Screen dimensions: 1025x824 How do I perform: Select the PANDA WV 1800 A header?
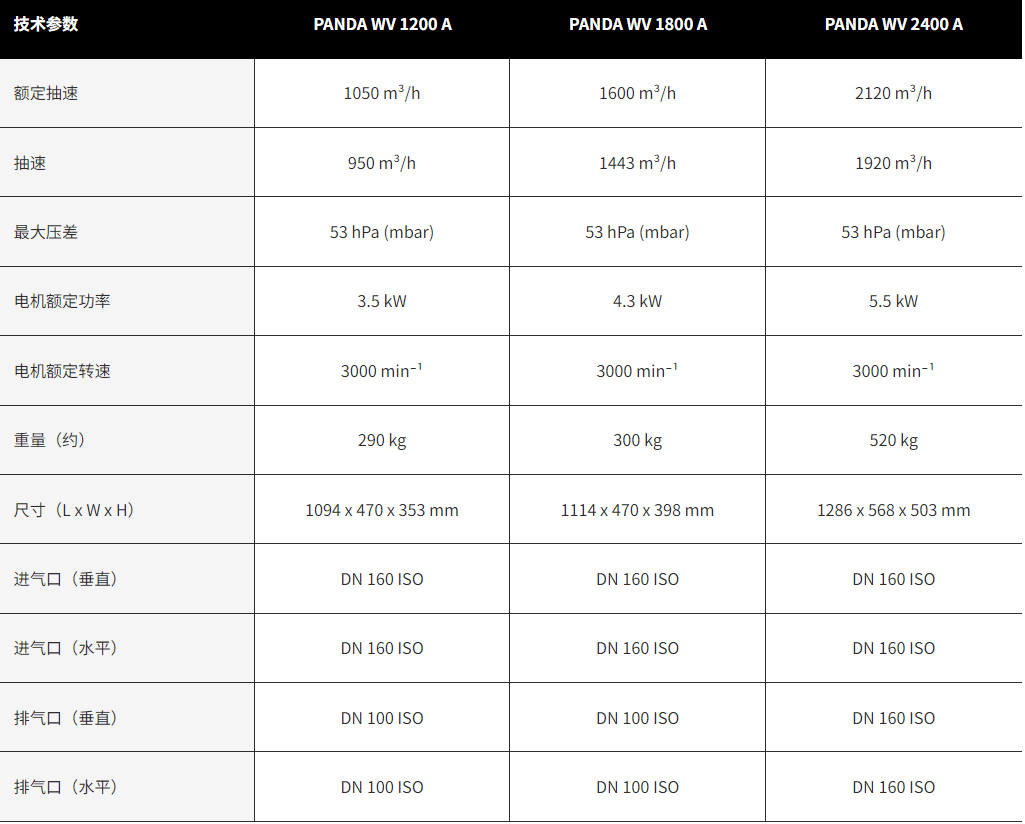point(638,24)
